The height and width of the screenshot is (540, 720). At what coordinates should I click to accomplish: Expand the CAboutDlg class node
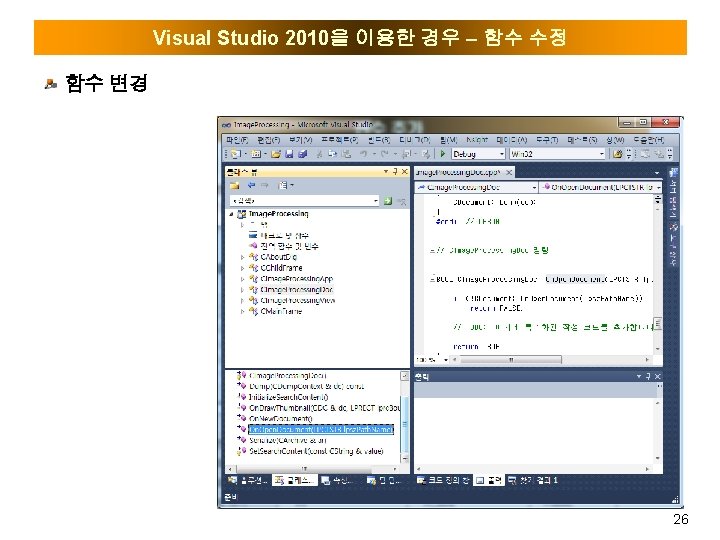pyautogui.click(x=242, y=257)
